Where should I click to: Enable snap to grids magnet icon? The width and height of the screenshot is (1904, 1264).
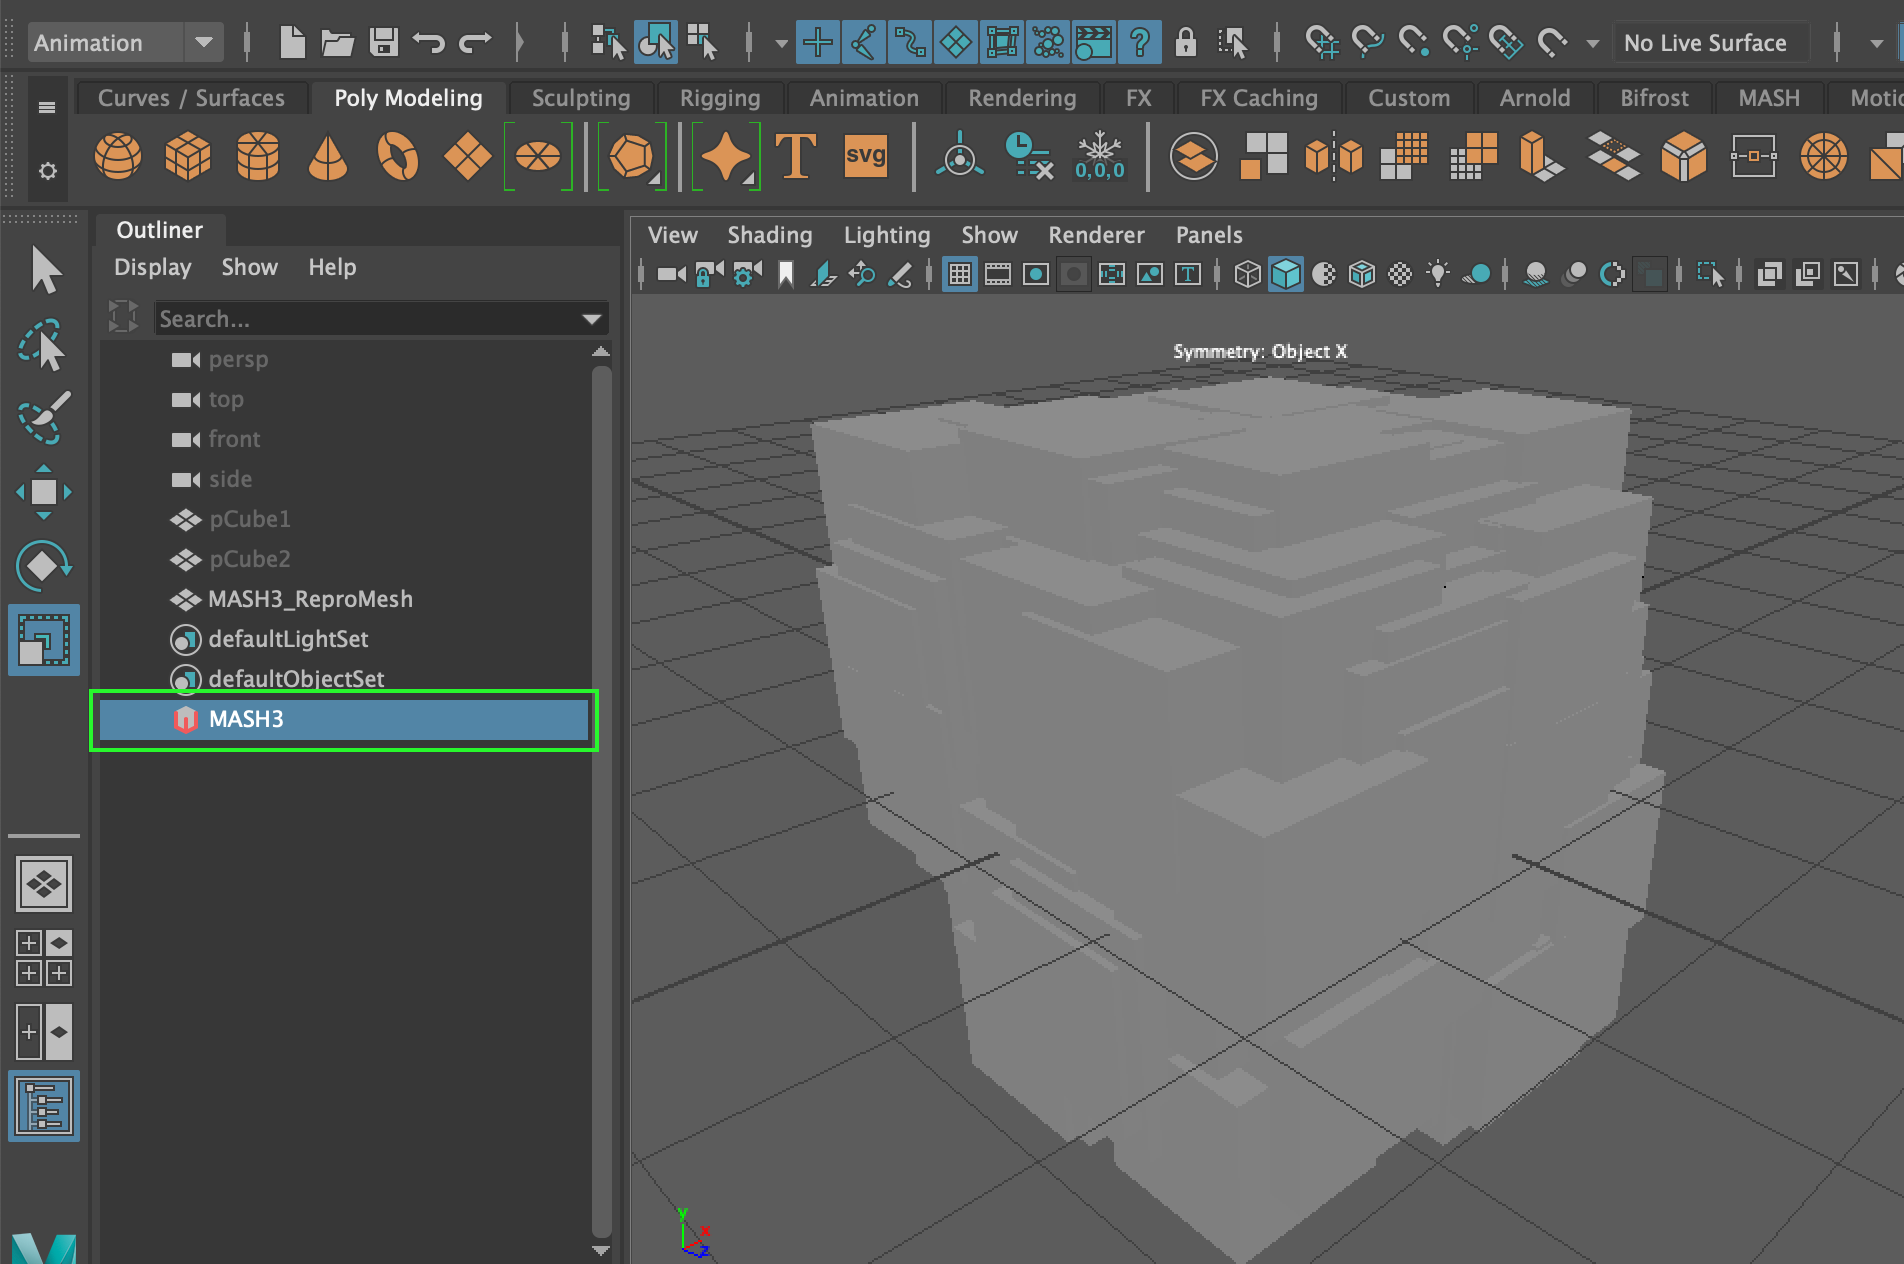point(1323,42)
